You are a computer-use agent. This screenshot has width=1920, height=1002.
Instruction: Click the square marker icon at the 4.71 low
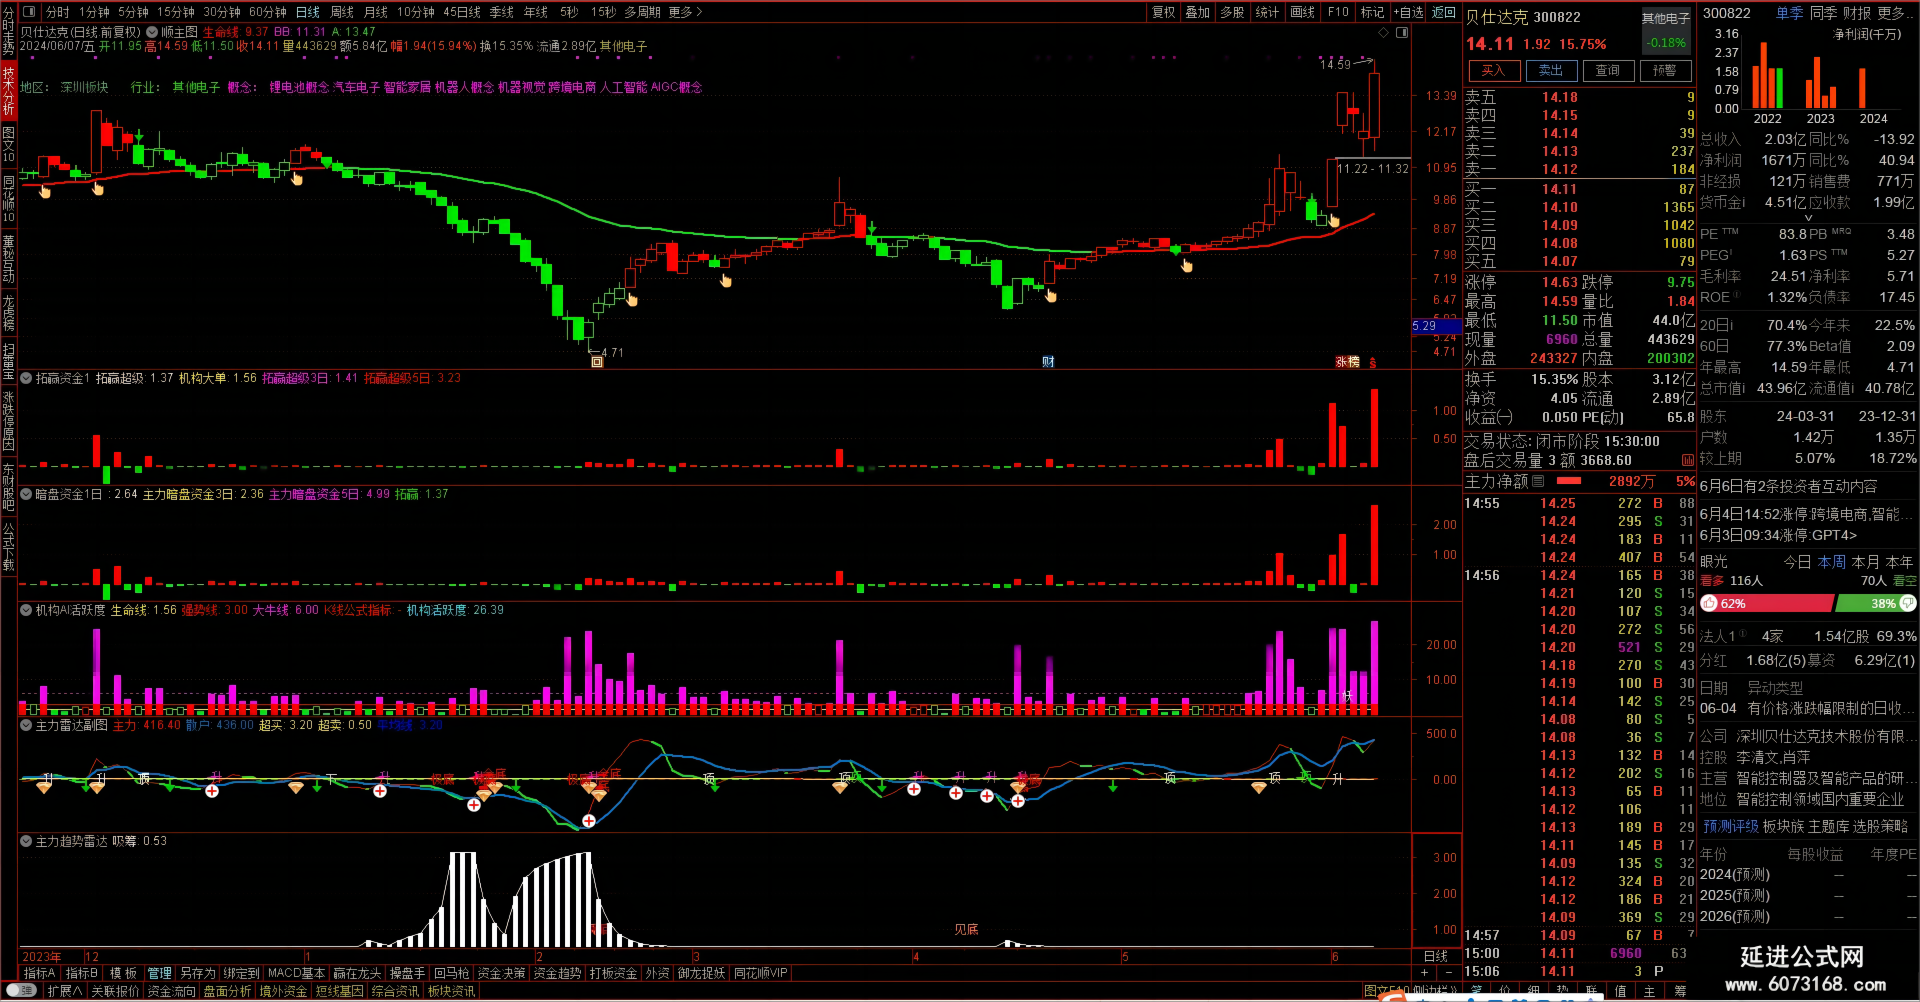coord(597,362)
